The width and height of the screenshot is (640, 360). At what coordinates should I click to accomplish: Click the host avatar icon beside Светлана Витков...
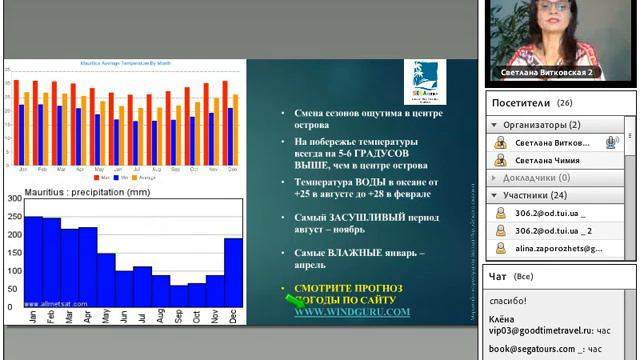pos(500,142)
